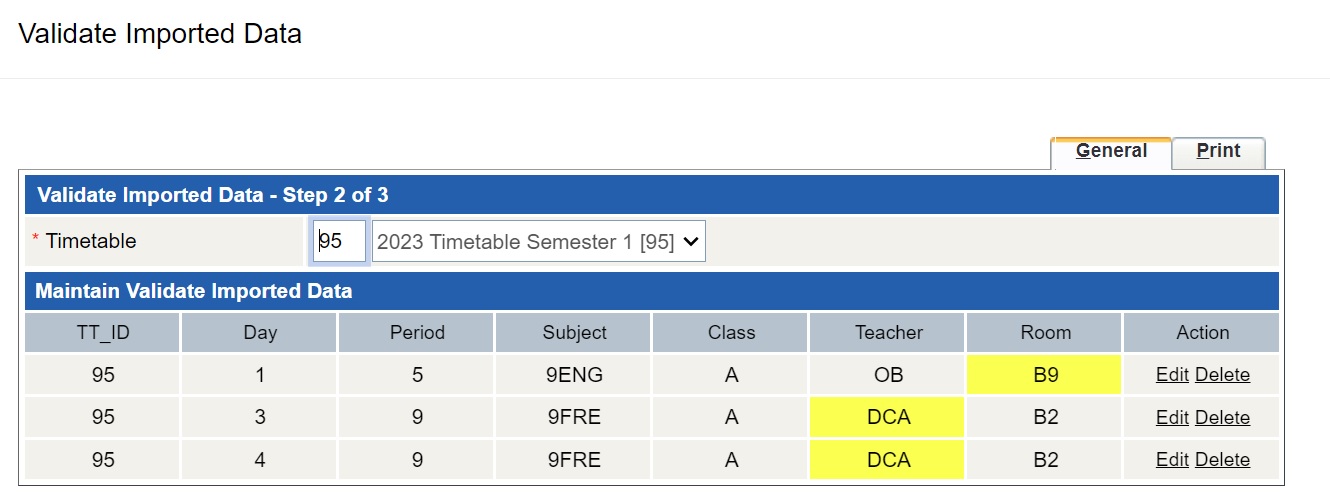Select the OB teacher cell
Screen dimensions: 1330x503
pyautogui.click(x=888, y=375)
